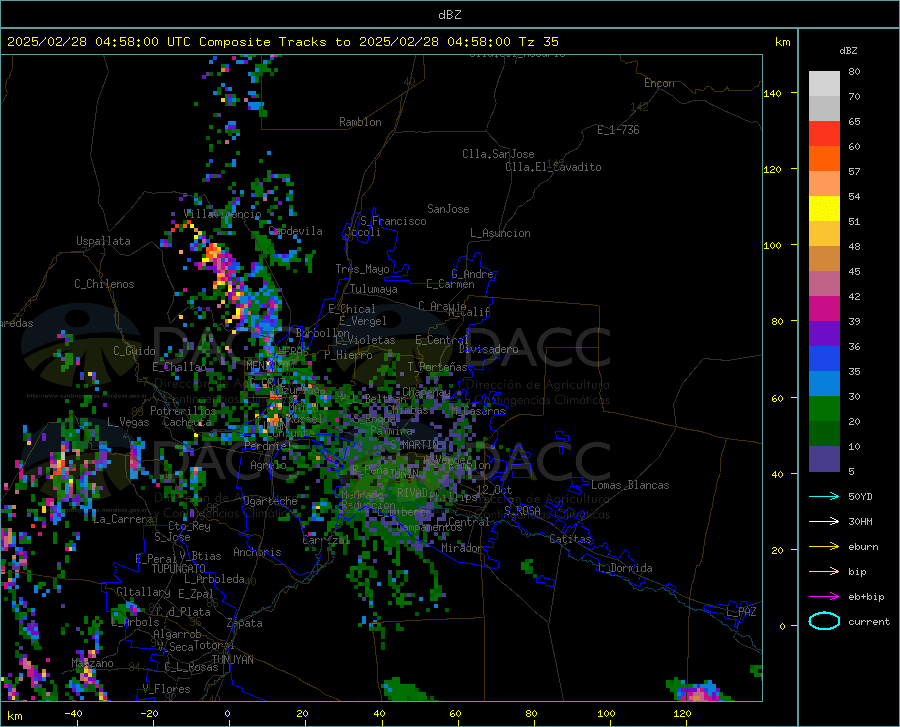Click the 'dBZ' heading above the color scale
Screen dimensions: 900x727
pos(848,50)
